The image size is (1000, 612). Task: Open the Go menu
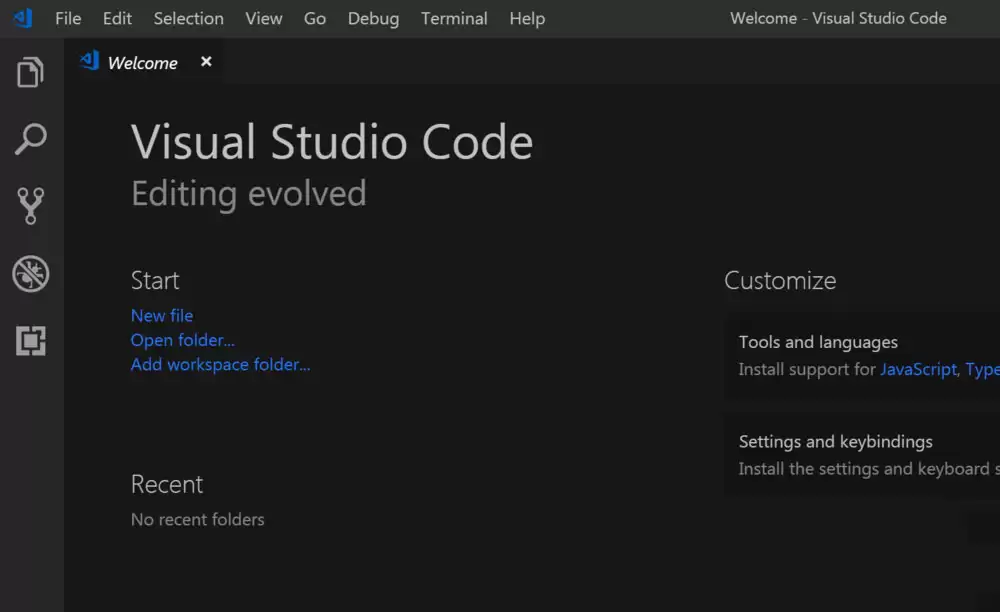[x=314, y=18]
